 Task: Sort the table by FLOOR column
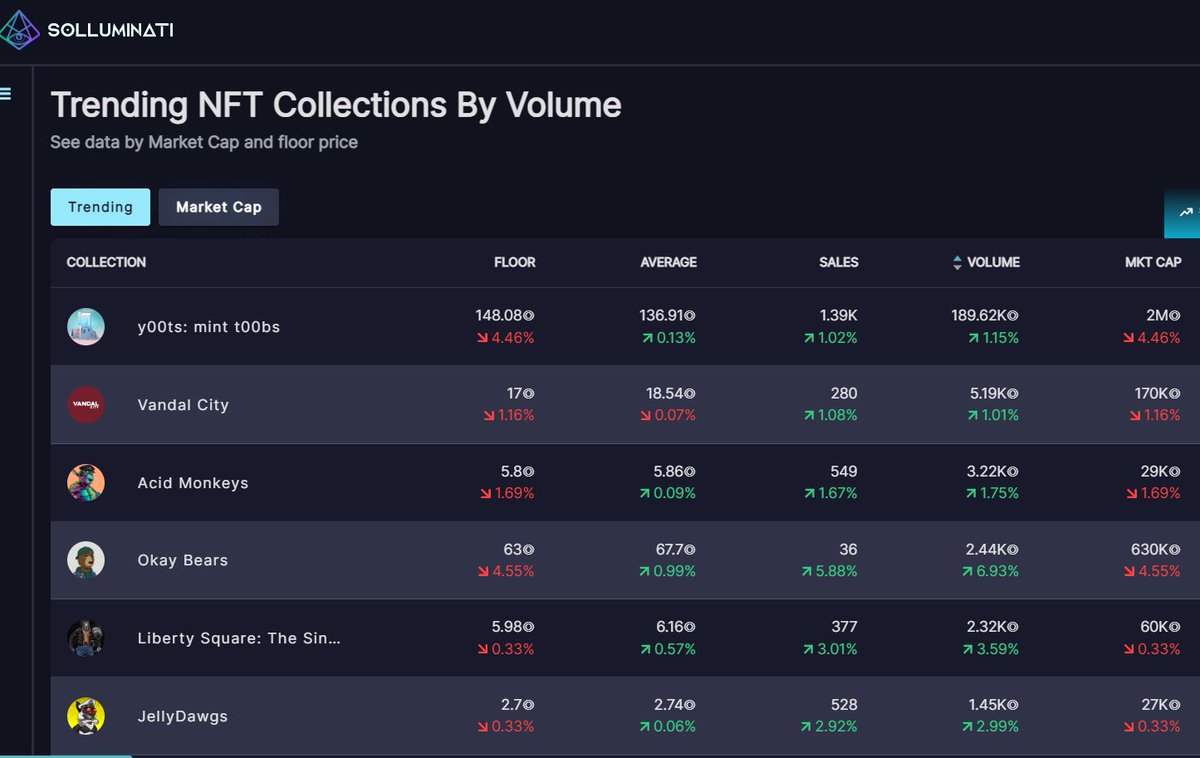tap(515, 262)
